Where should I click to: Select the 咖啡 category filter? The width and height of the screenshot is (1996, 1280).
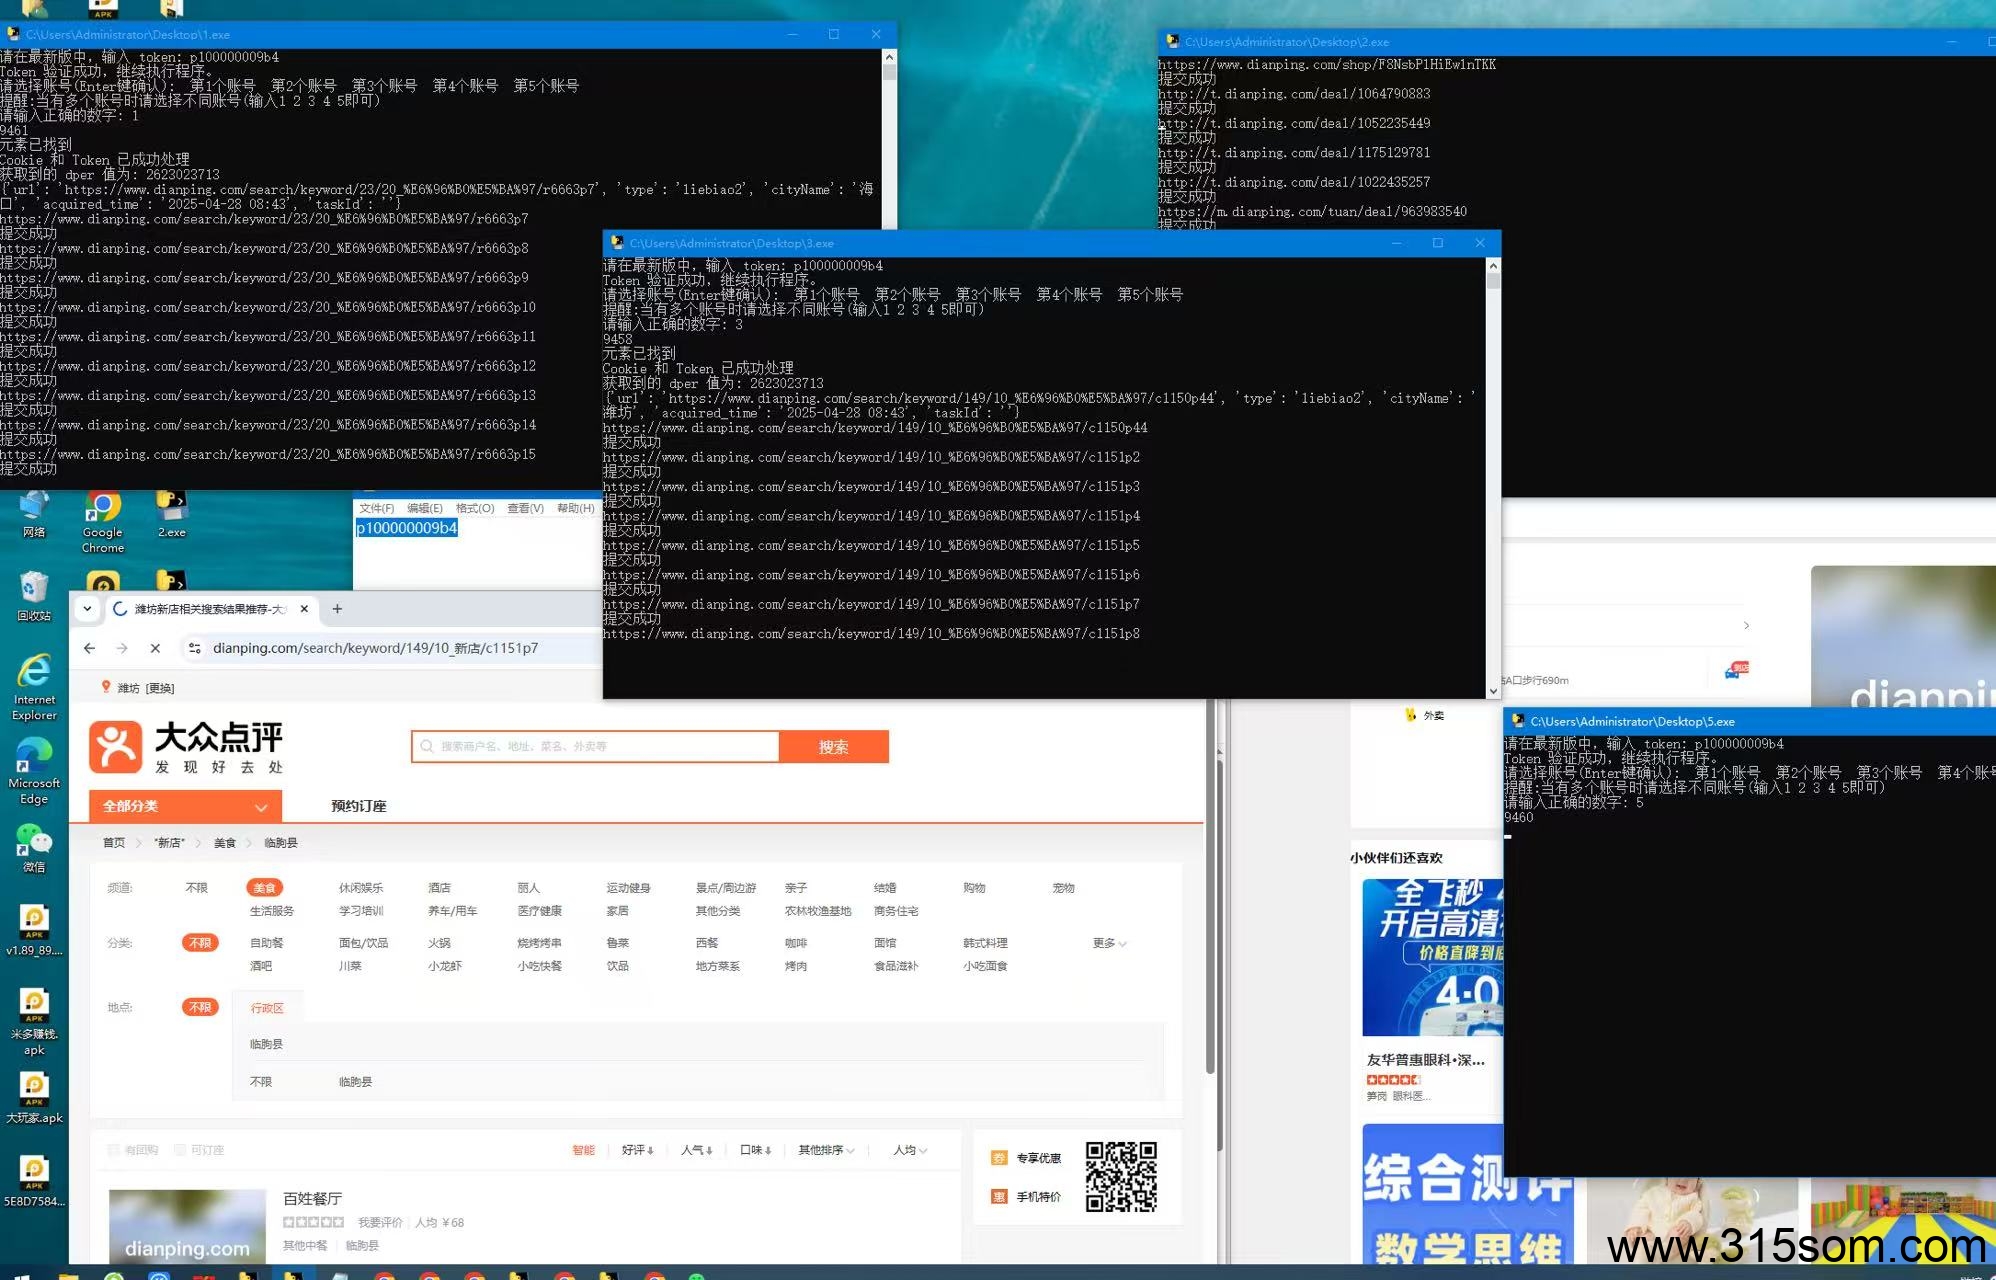[796, 942]
